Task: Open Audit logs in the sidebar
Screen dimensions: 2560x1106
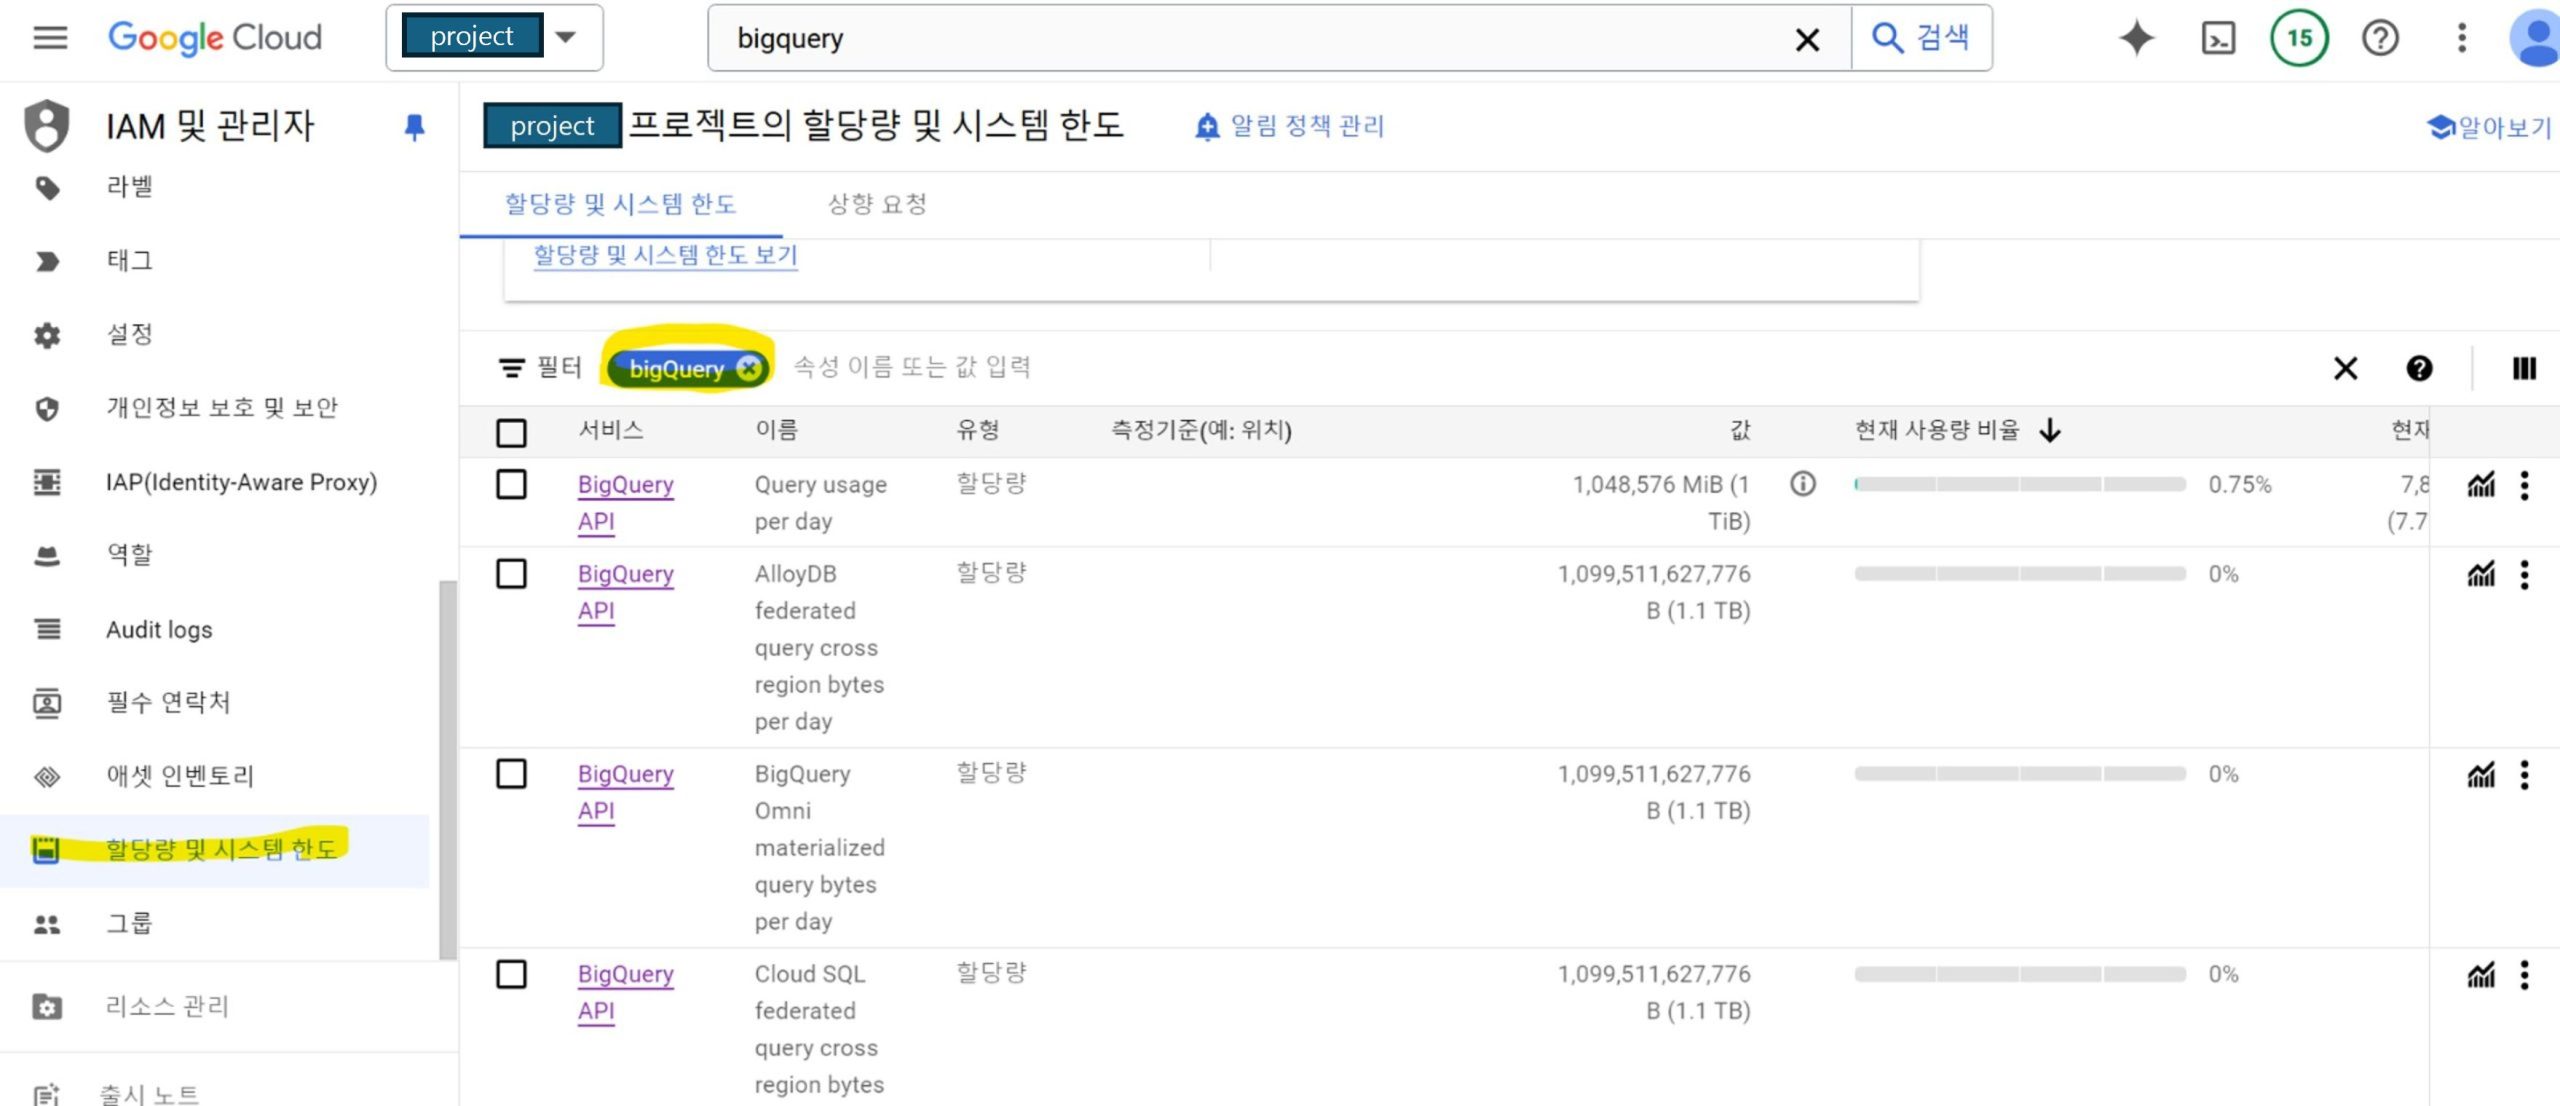Action: point(159,629)
